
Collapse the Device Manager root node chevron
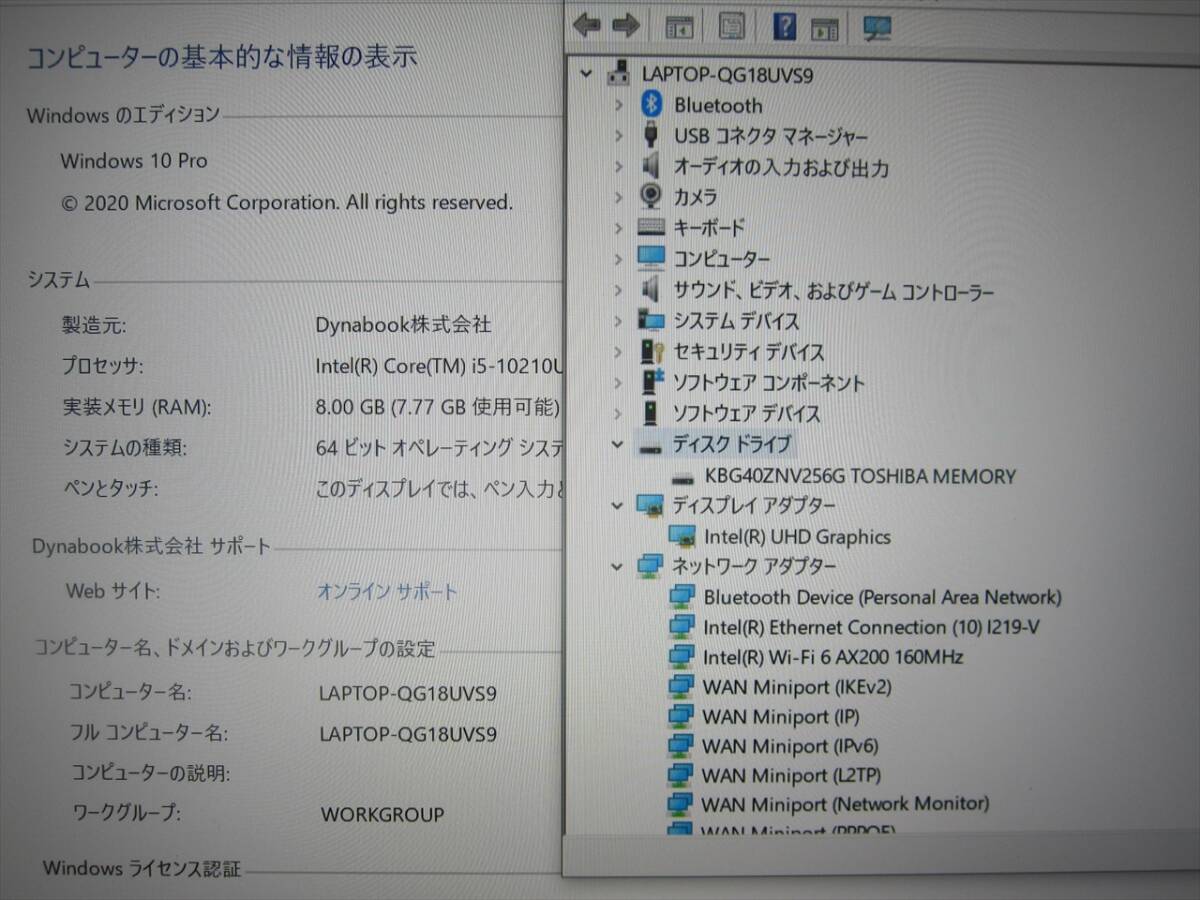586,73
